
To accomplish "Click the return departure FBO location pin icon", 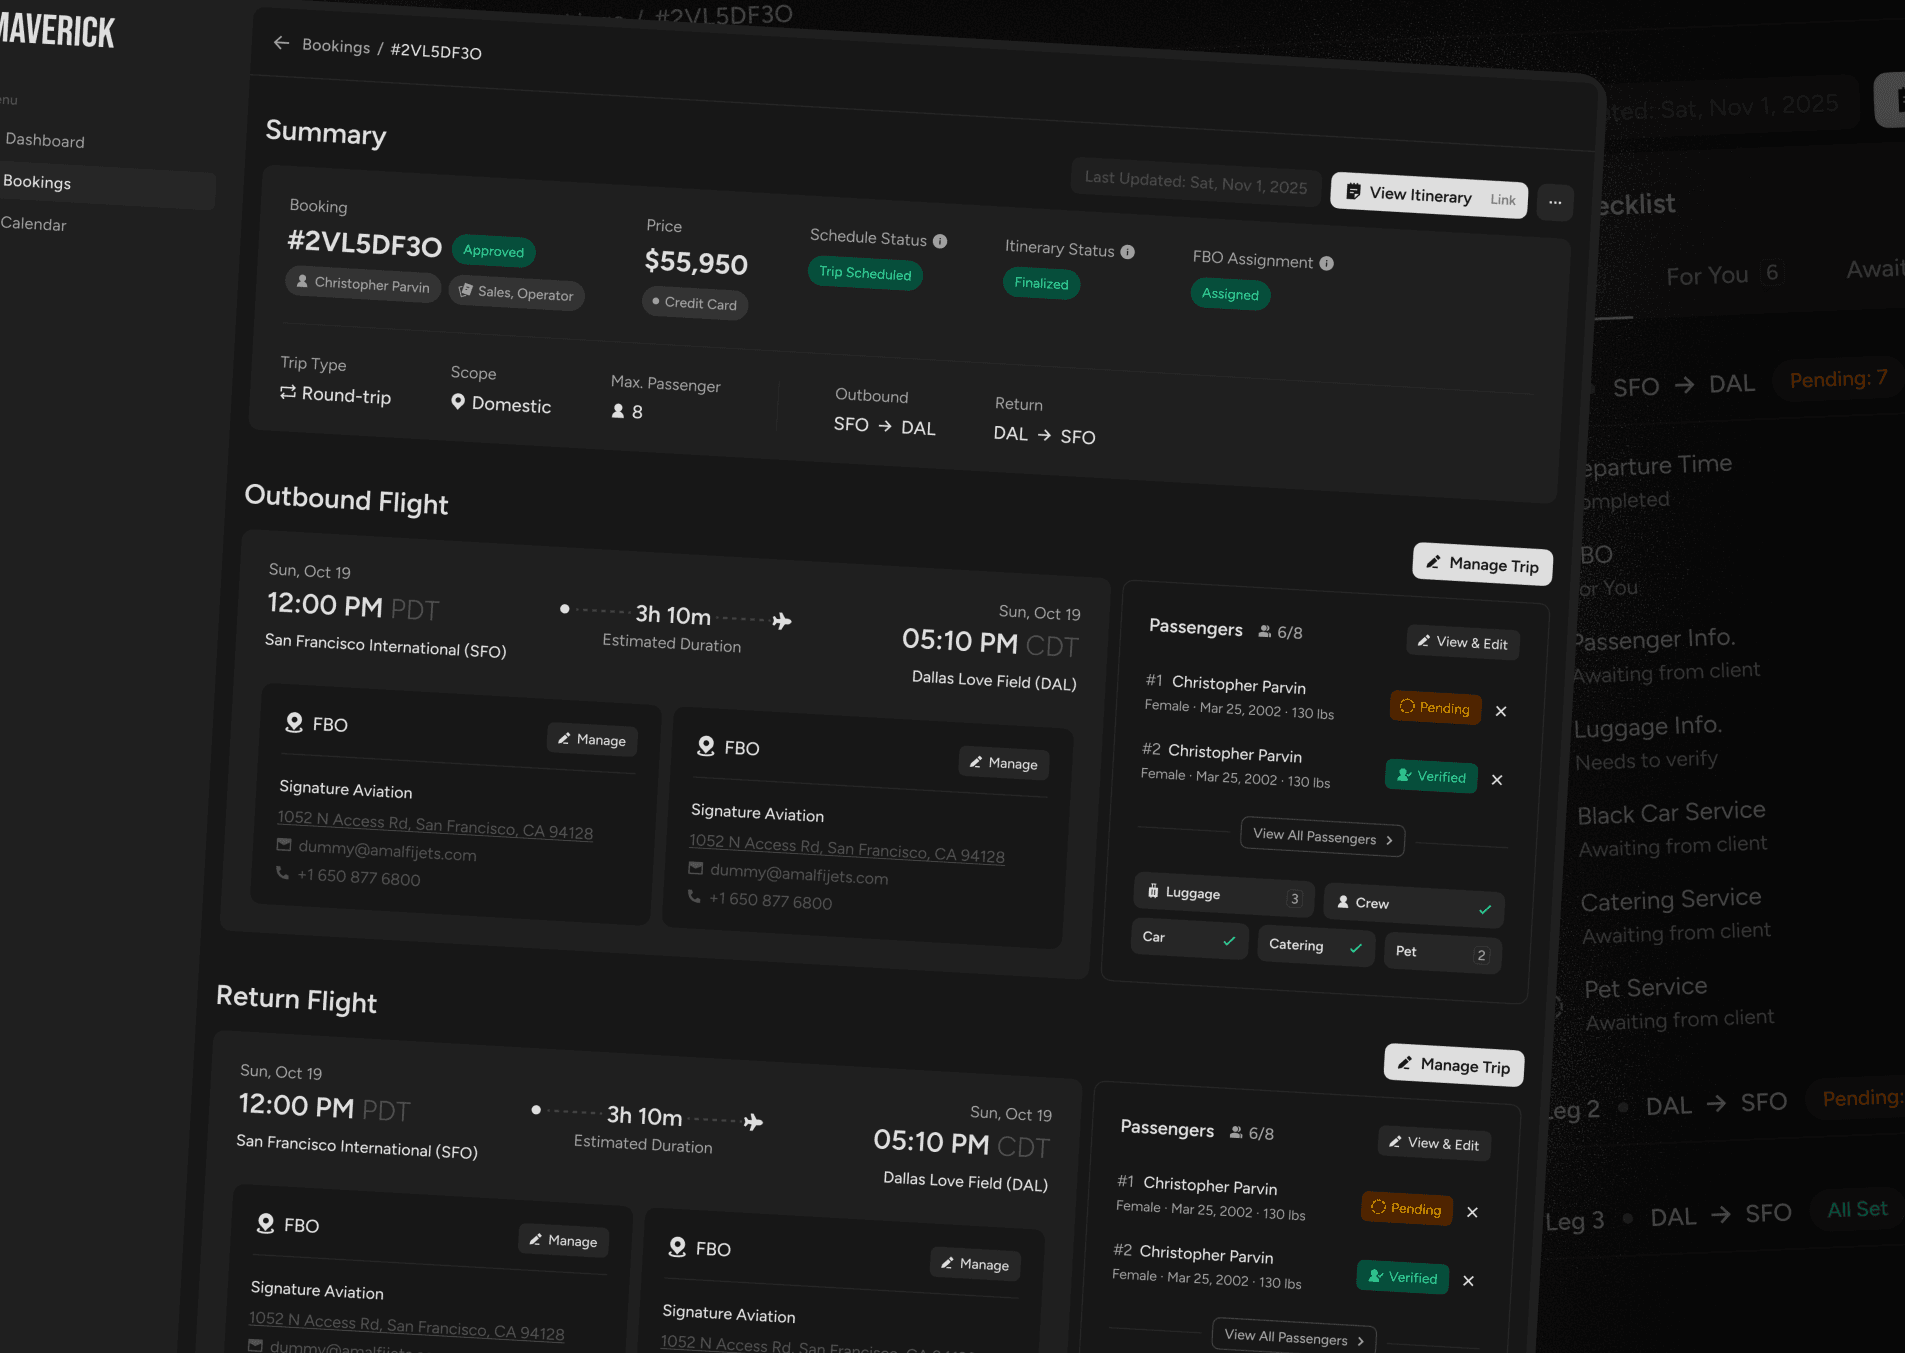I will [265, 1223].
